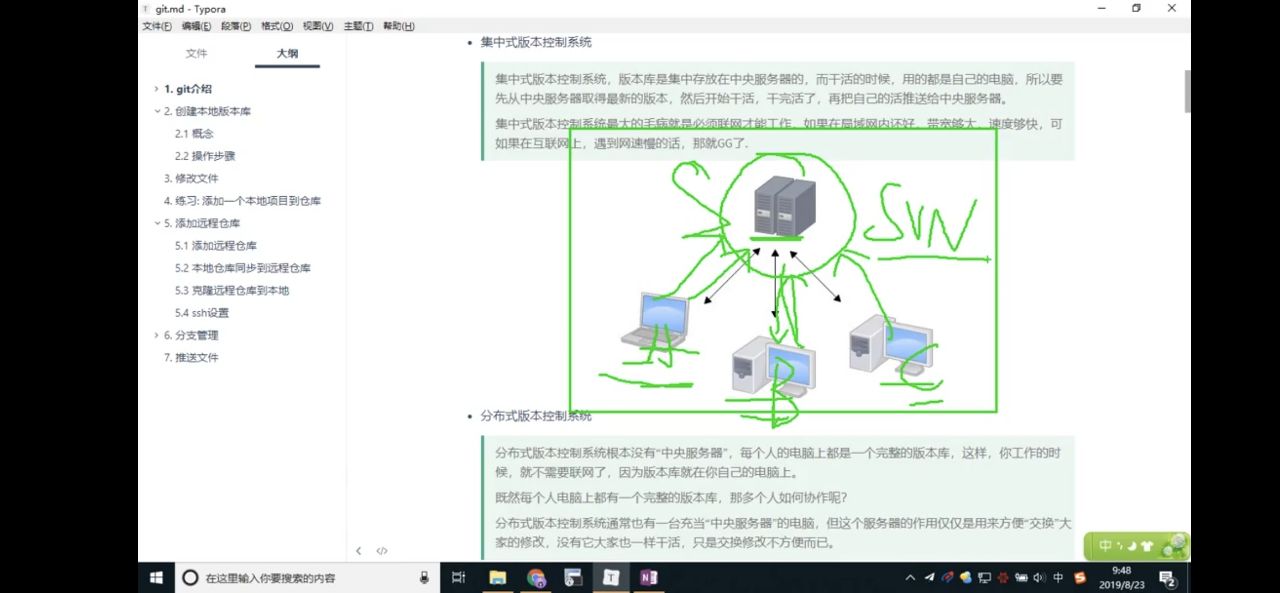
Task: Toggle source code mode icon
Action: click(x=382, y=551)
